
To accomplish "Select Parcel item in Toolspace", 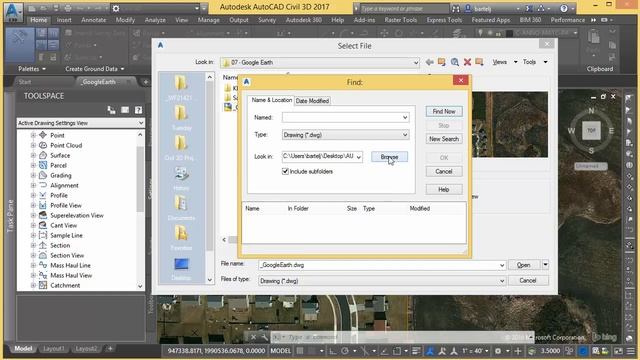I will click(x=58, y=165).
